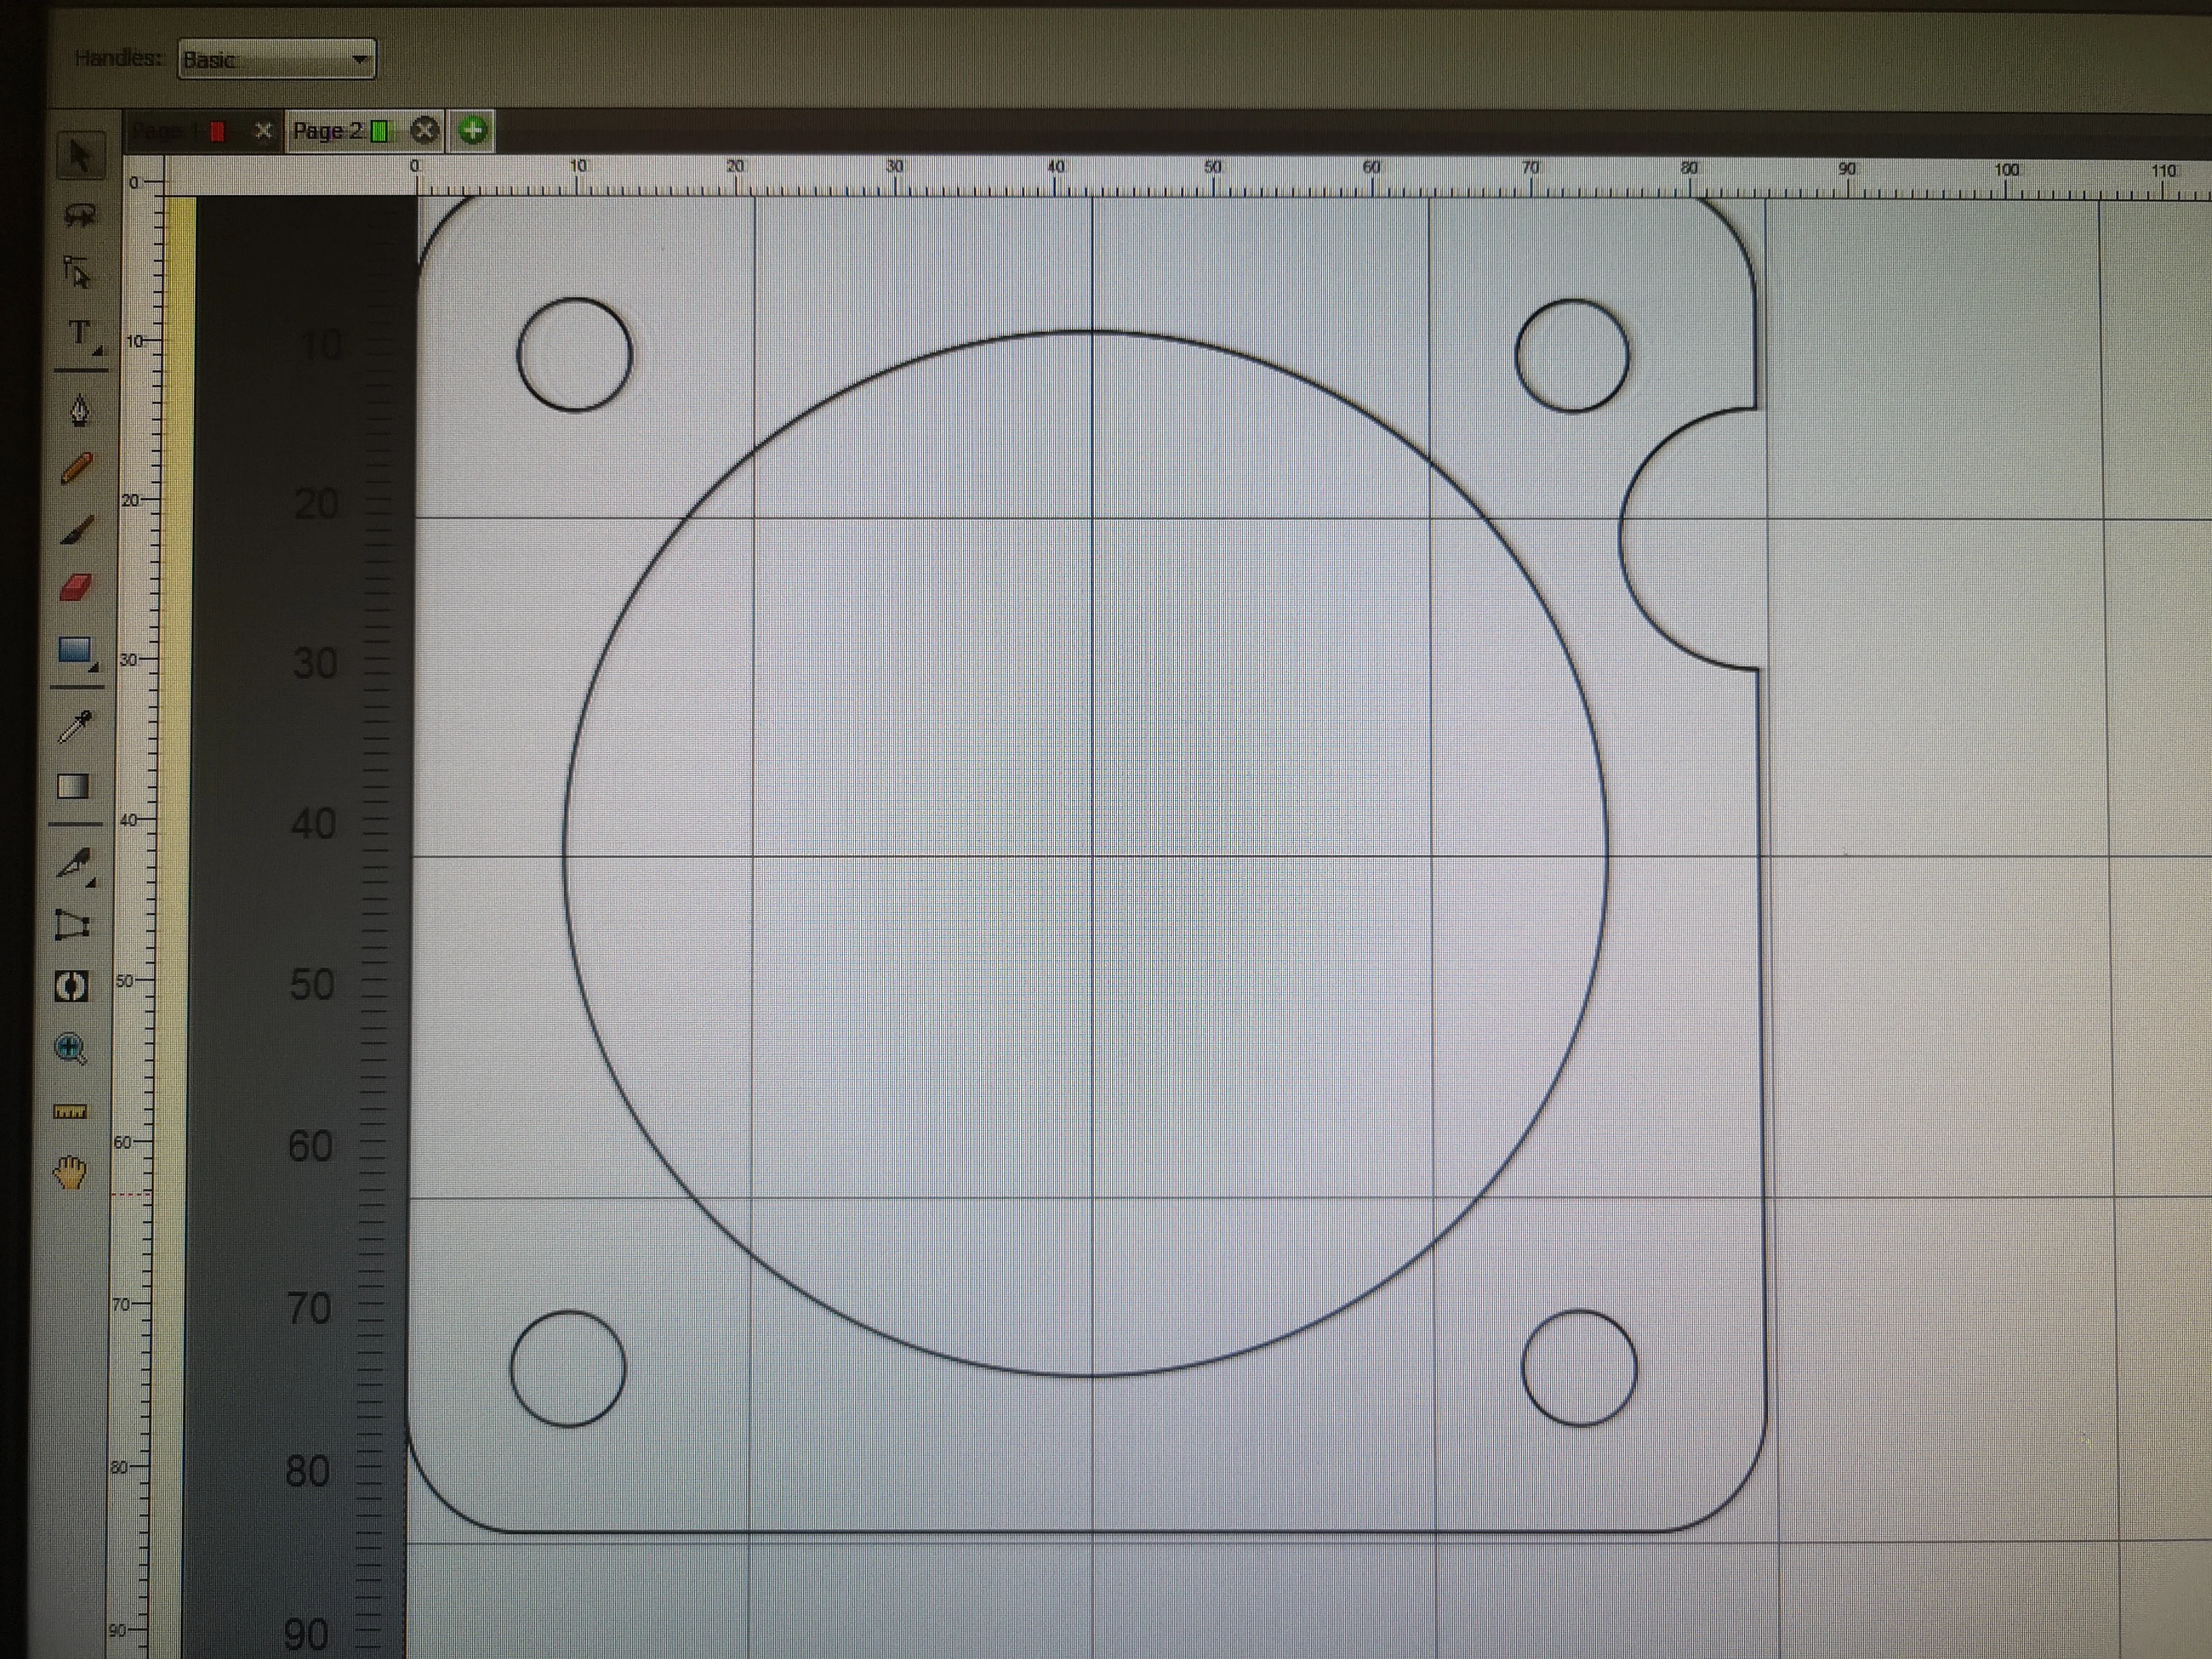Select the Node edit pointer tool
Image resolution: width=2212 pixels, height=1659 pixels.
77,272
